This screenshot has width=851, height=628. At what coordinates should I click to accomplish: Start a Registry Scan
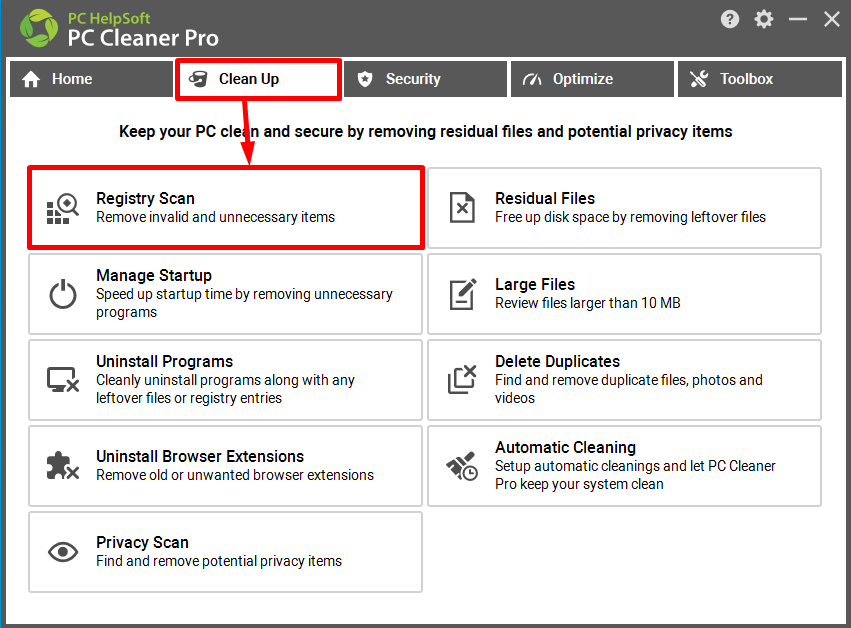click(x=226, y=208)
